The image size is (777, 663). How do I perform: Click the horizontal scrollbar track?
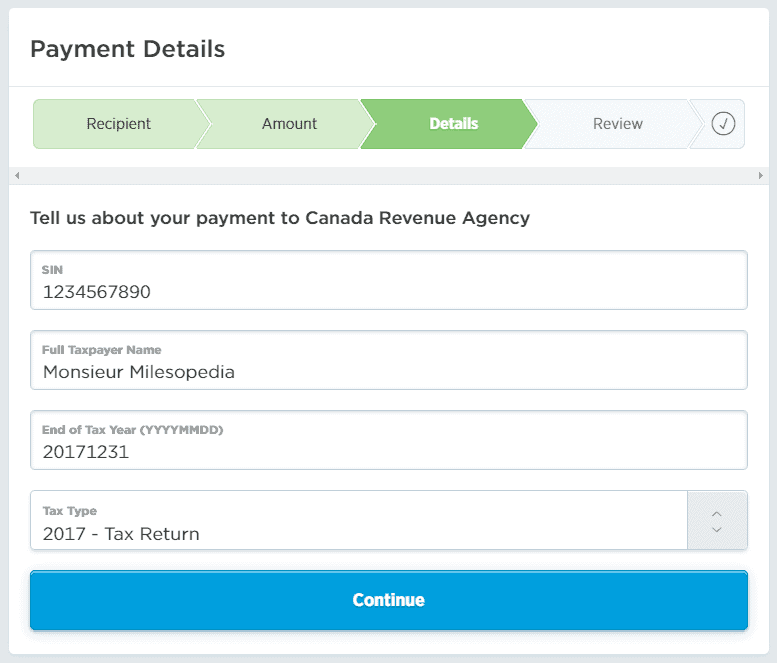pos(388,176)
